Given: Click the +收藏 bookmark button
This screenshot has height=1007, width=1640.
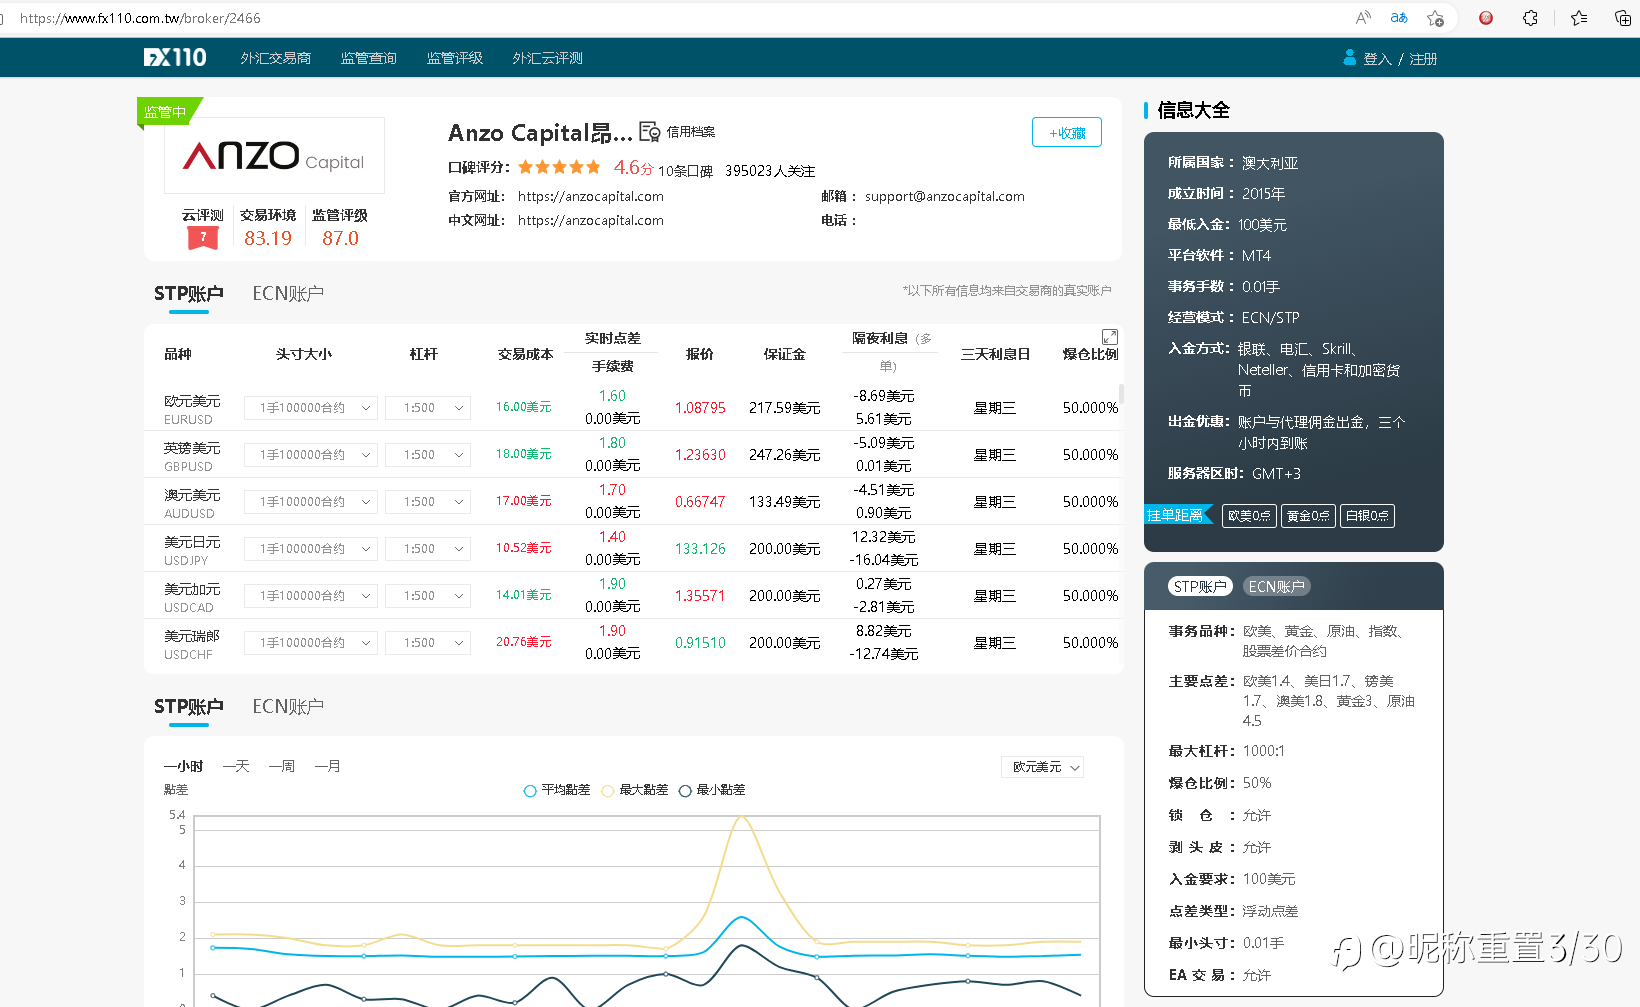Looking at the screenshot, I should [1067, 133].
